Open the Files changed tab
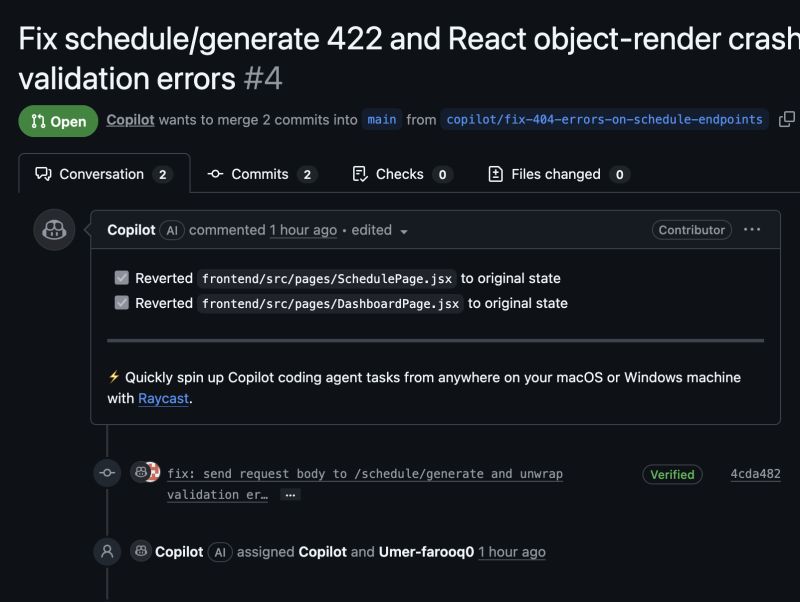Screen dimensions: 800x602 (558, 173)
